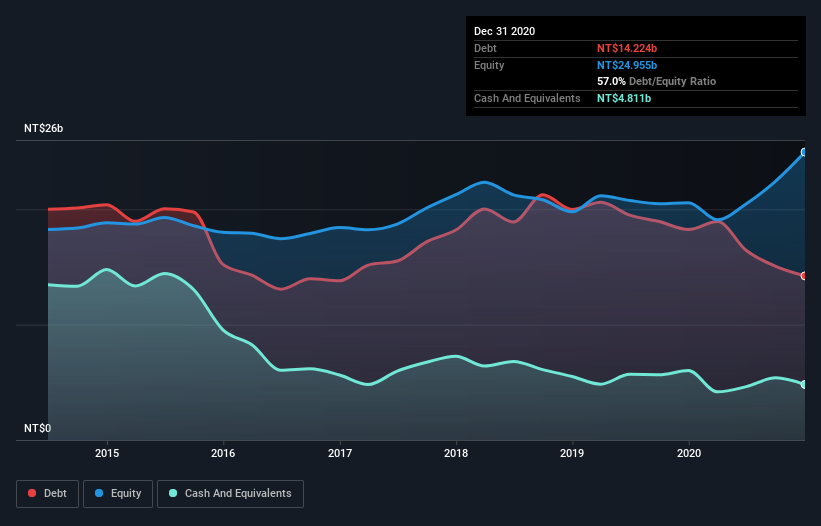Select the 2015 x-axis label

[x=107, y=453]
